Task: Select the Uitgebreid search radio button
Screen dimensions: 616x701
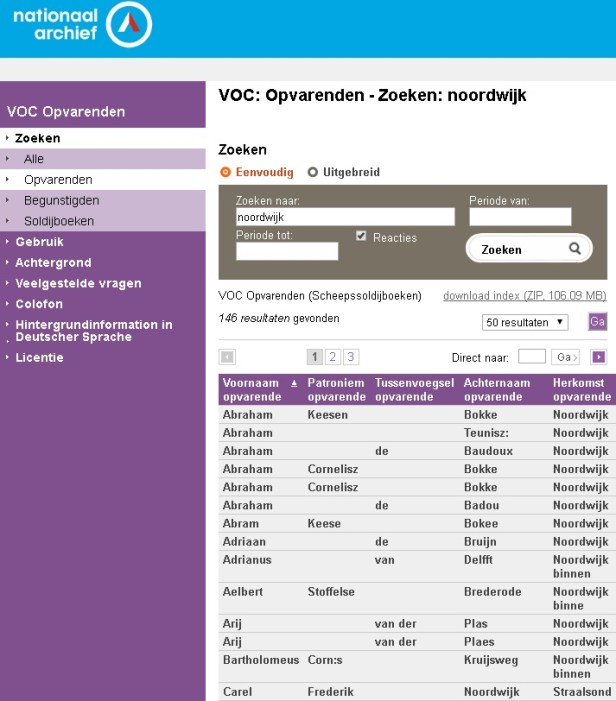Action: pos(312,172)
